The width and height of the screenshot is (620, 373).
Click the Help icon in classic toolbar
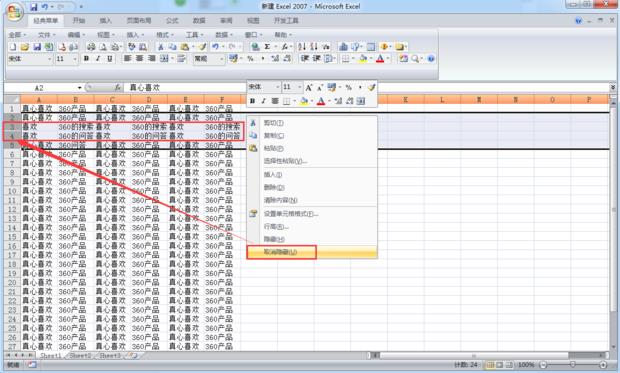(431, 59)
